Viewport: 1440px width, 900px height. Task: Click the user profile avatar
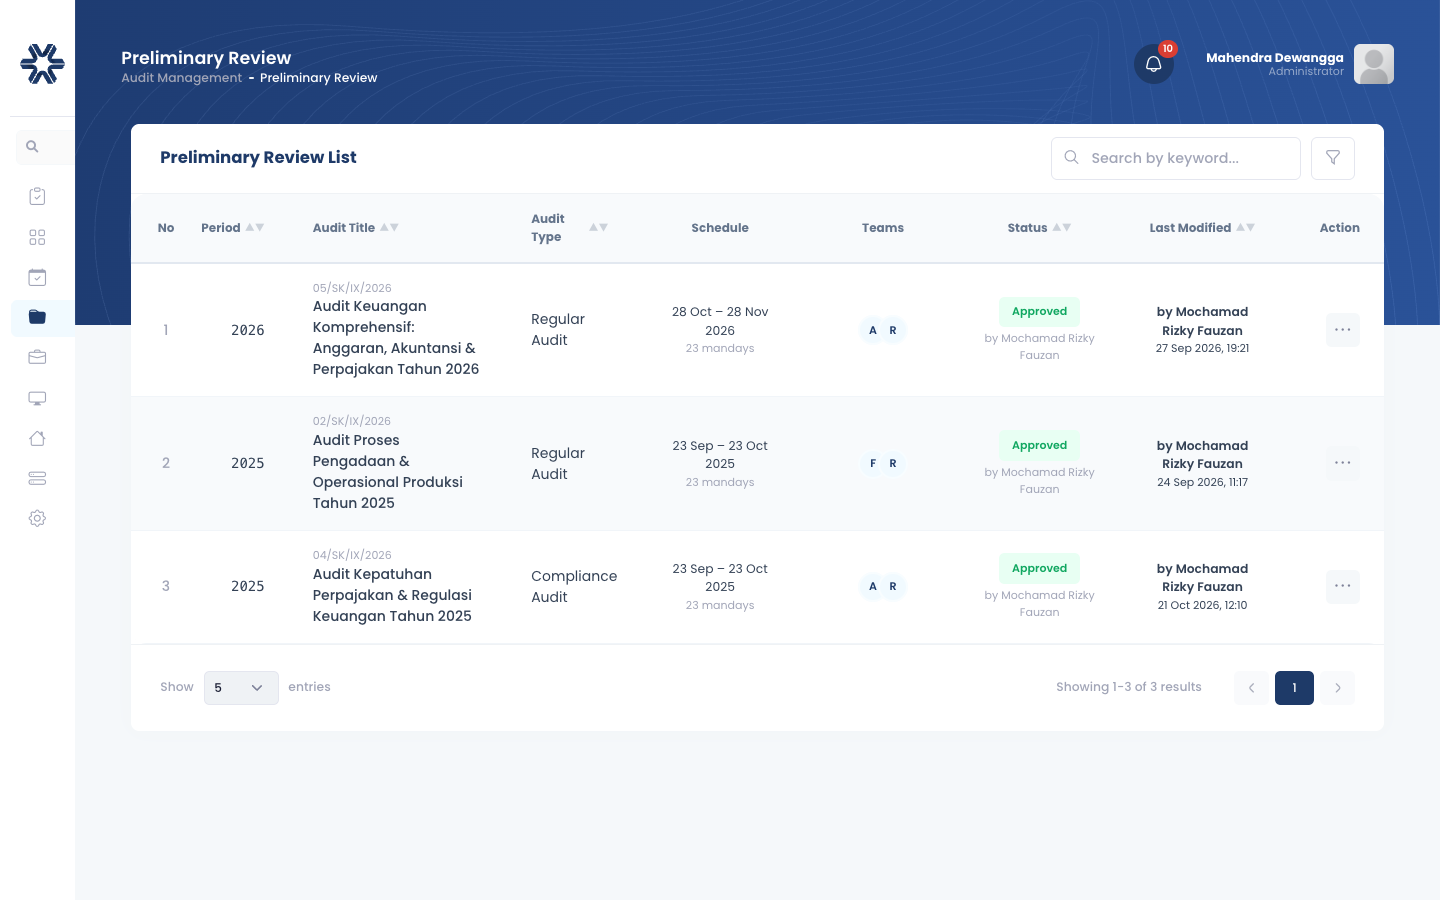[1374, 64]
